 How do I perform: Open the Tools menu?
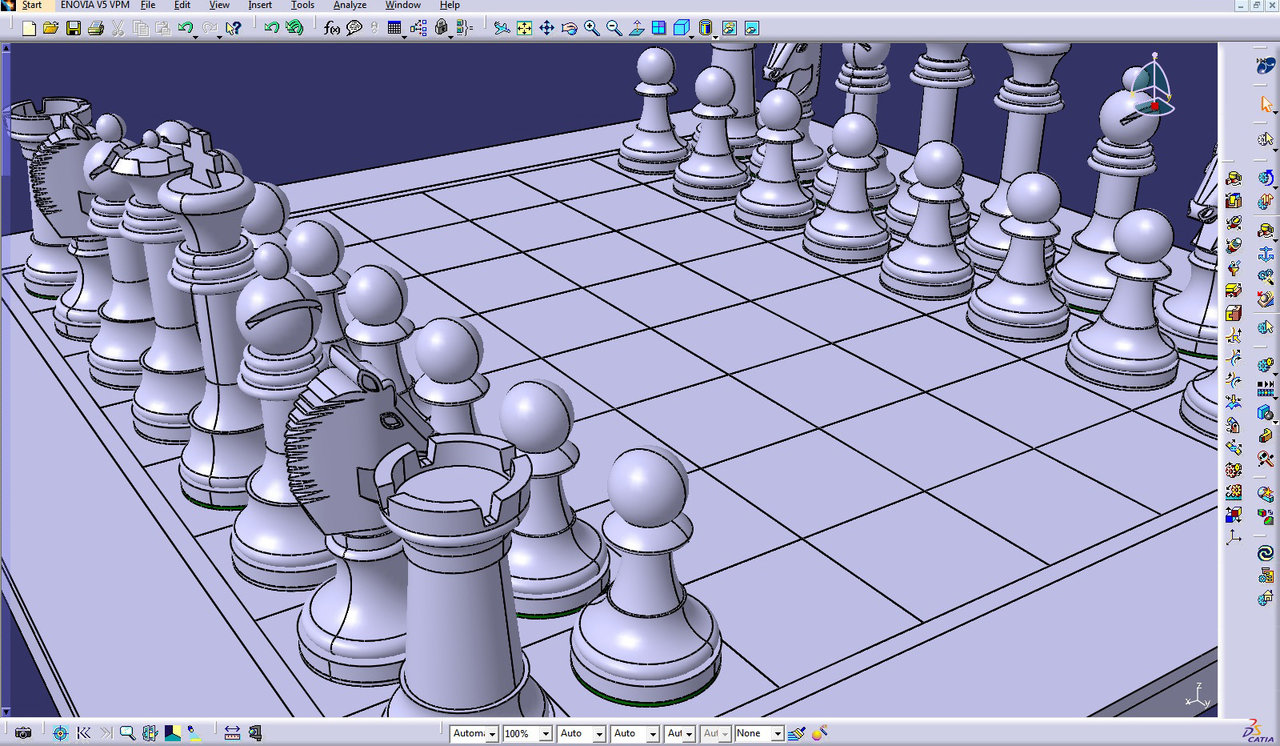[302, 5]
